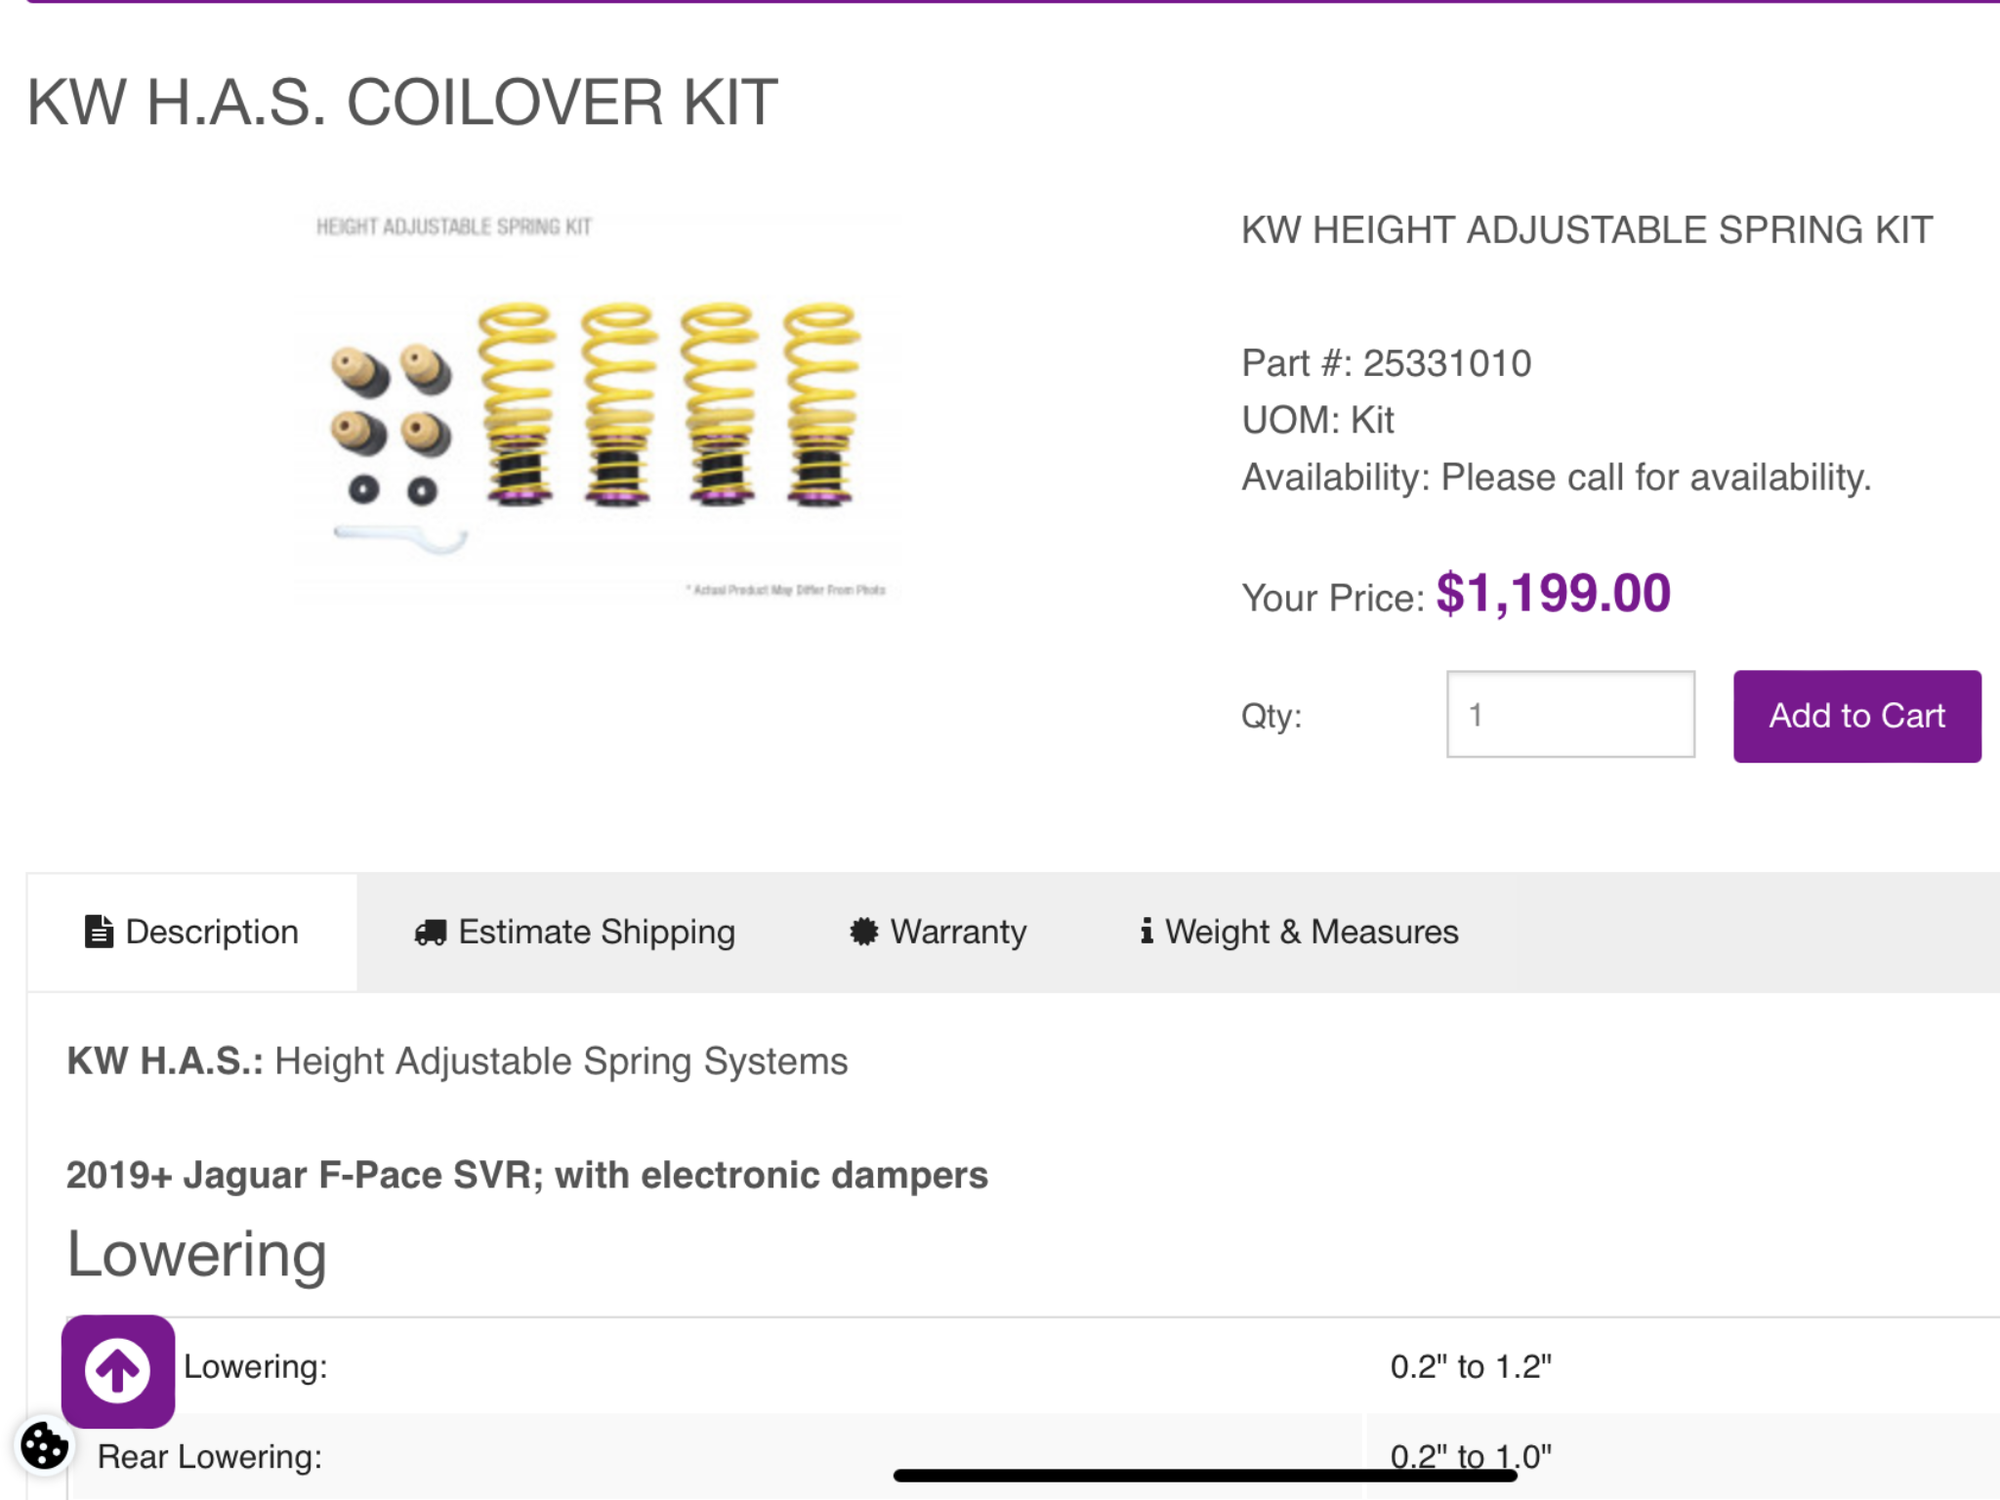This screenshot has width=2000, height=1500.
Task: Click the part number 25331010
Action: click(x=1446, y=364)
